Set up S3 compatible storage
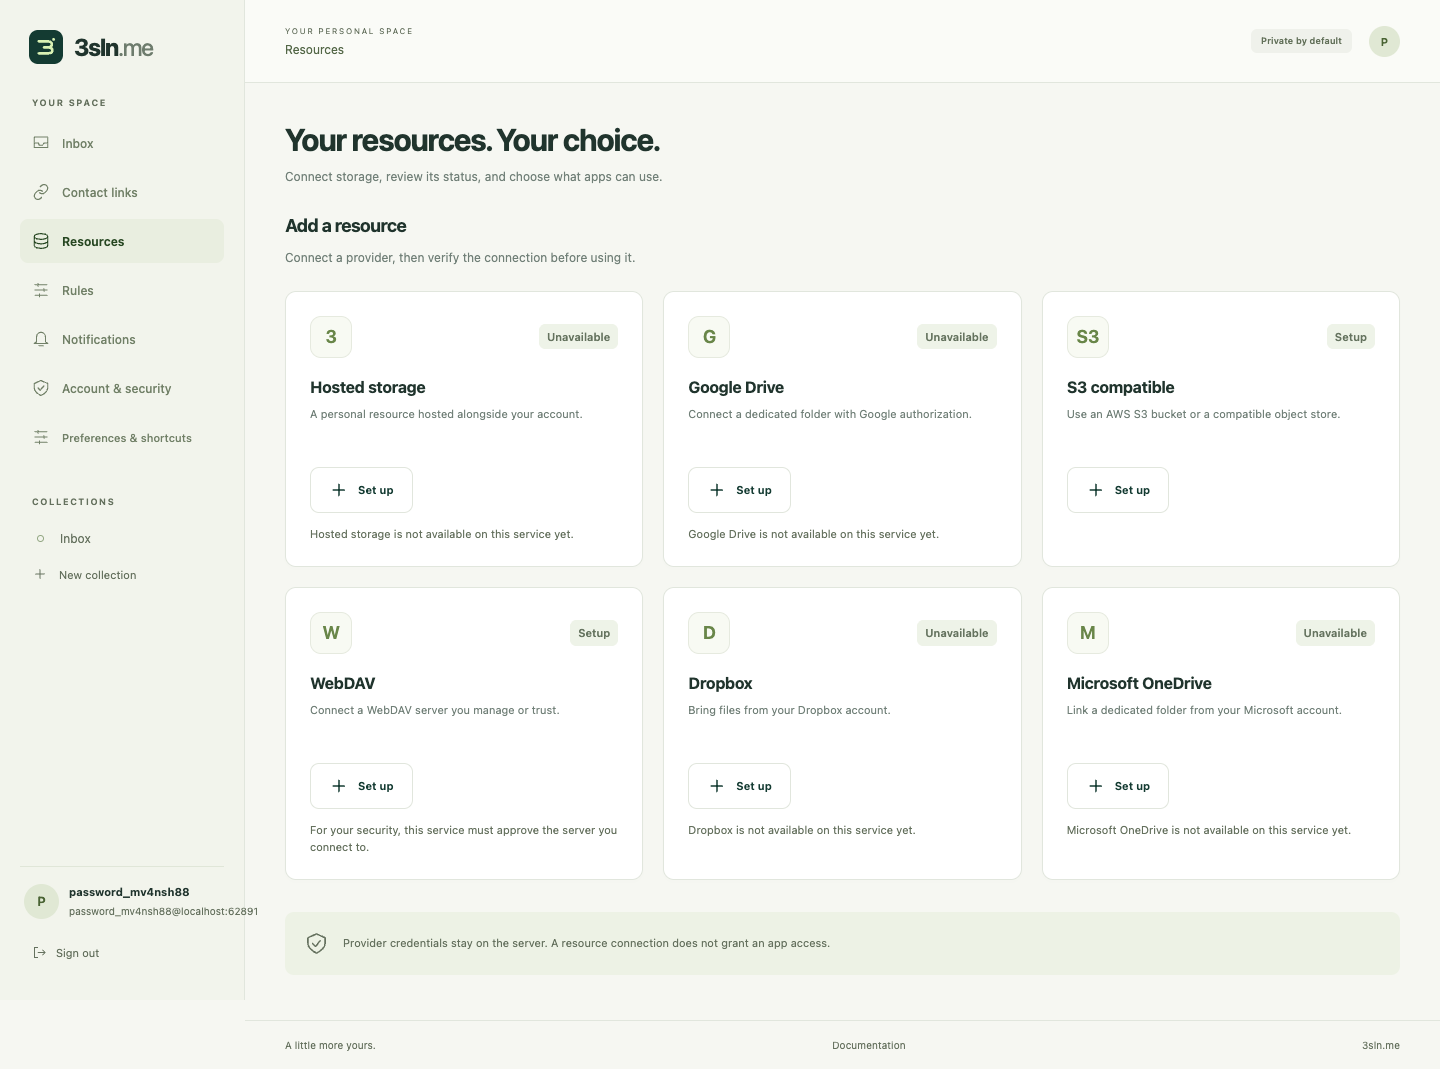Viewport: 1440px width, 1069px height. point(1118,490)
